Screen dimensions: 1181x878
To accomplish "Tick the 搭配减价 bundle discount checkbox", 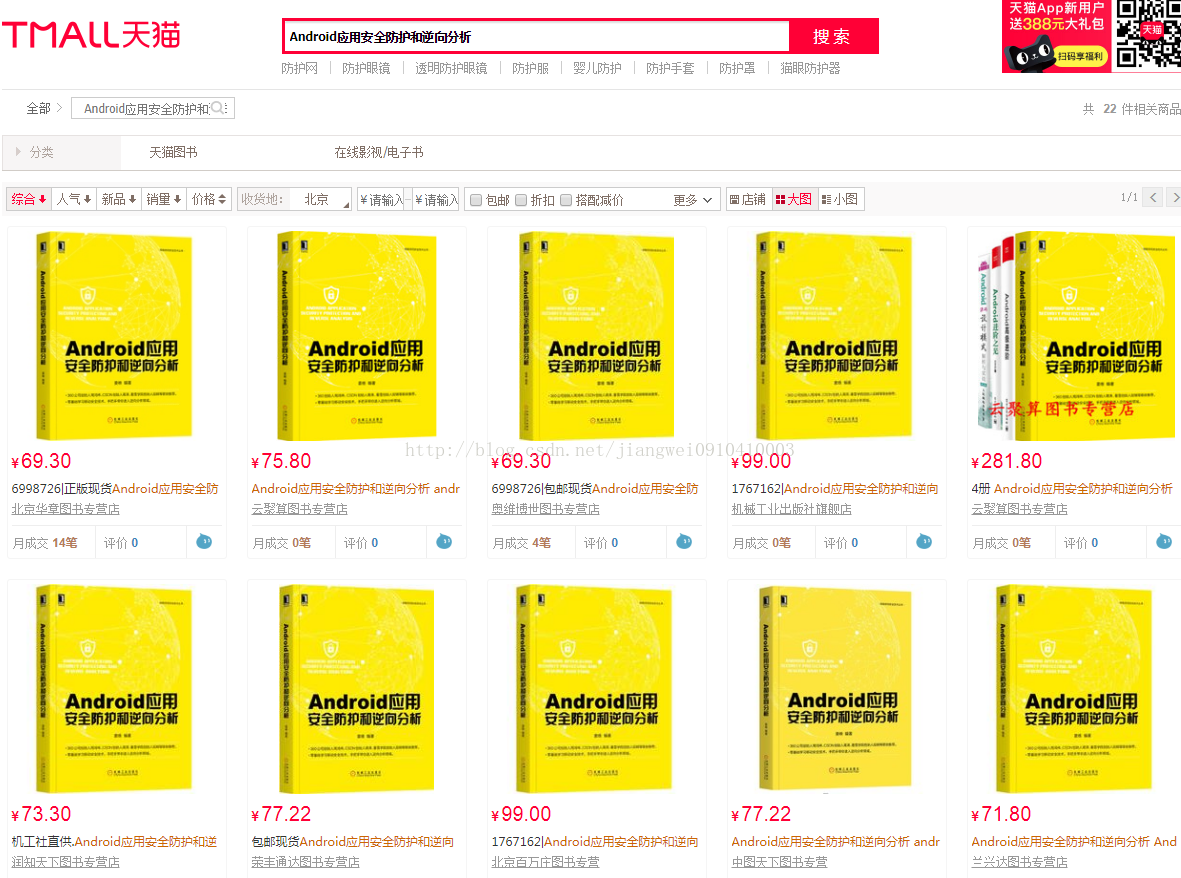I will [566, 200].
